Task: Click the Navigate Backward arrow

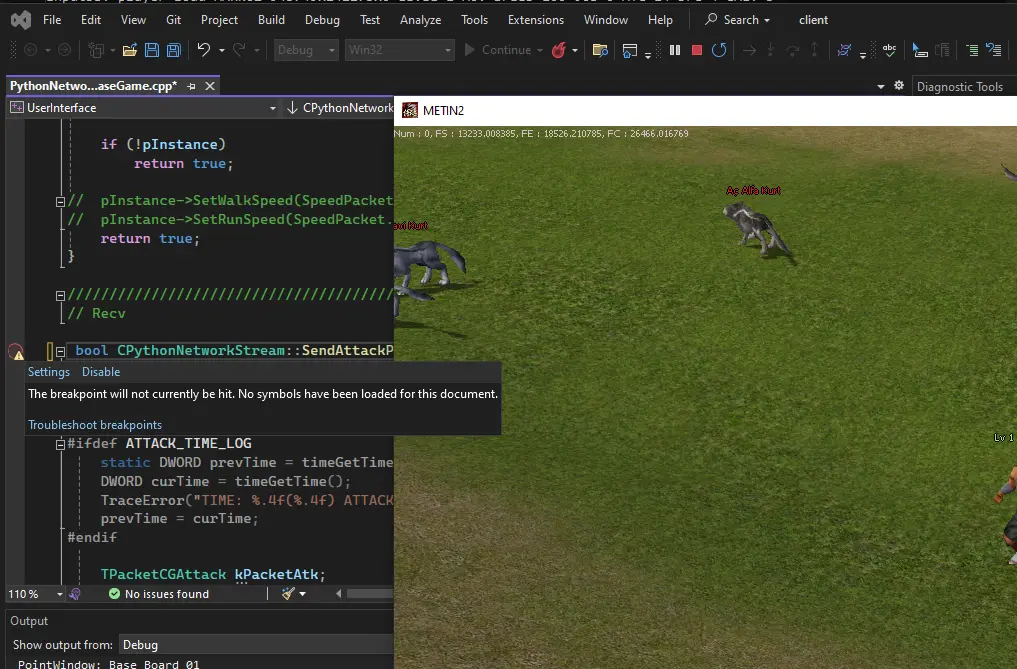Action: (x=30, y=50)
